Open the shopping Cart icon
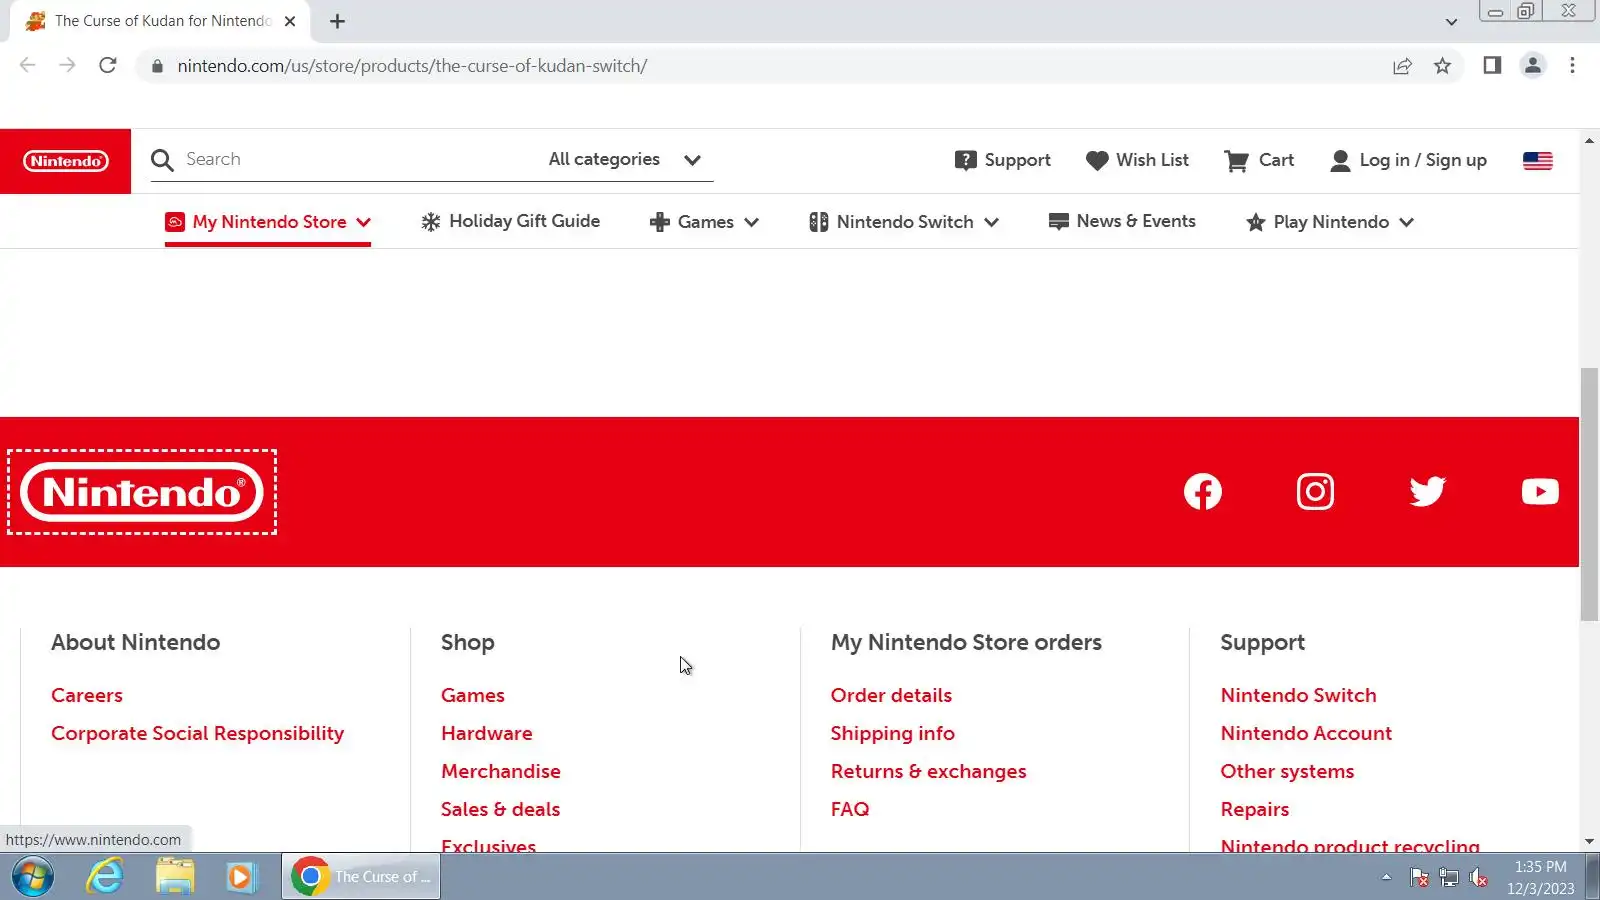This screenshot has height=900, width=1600. pos(1236,160)
